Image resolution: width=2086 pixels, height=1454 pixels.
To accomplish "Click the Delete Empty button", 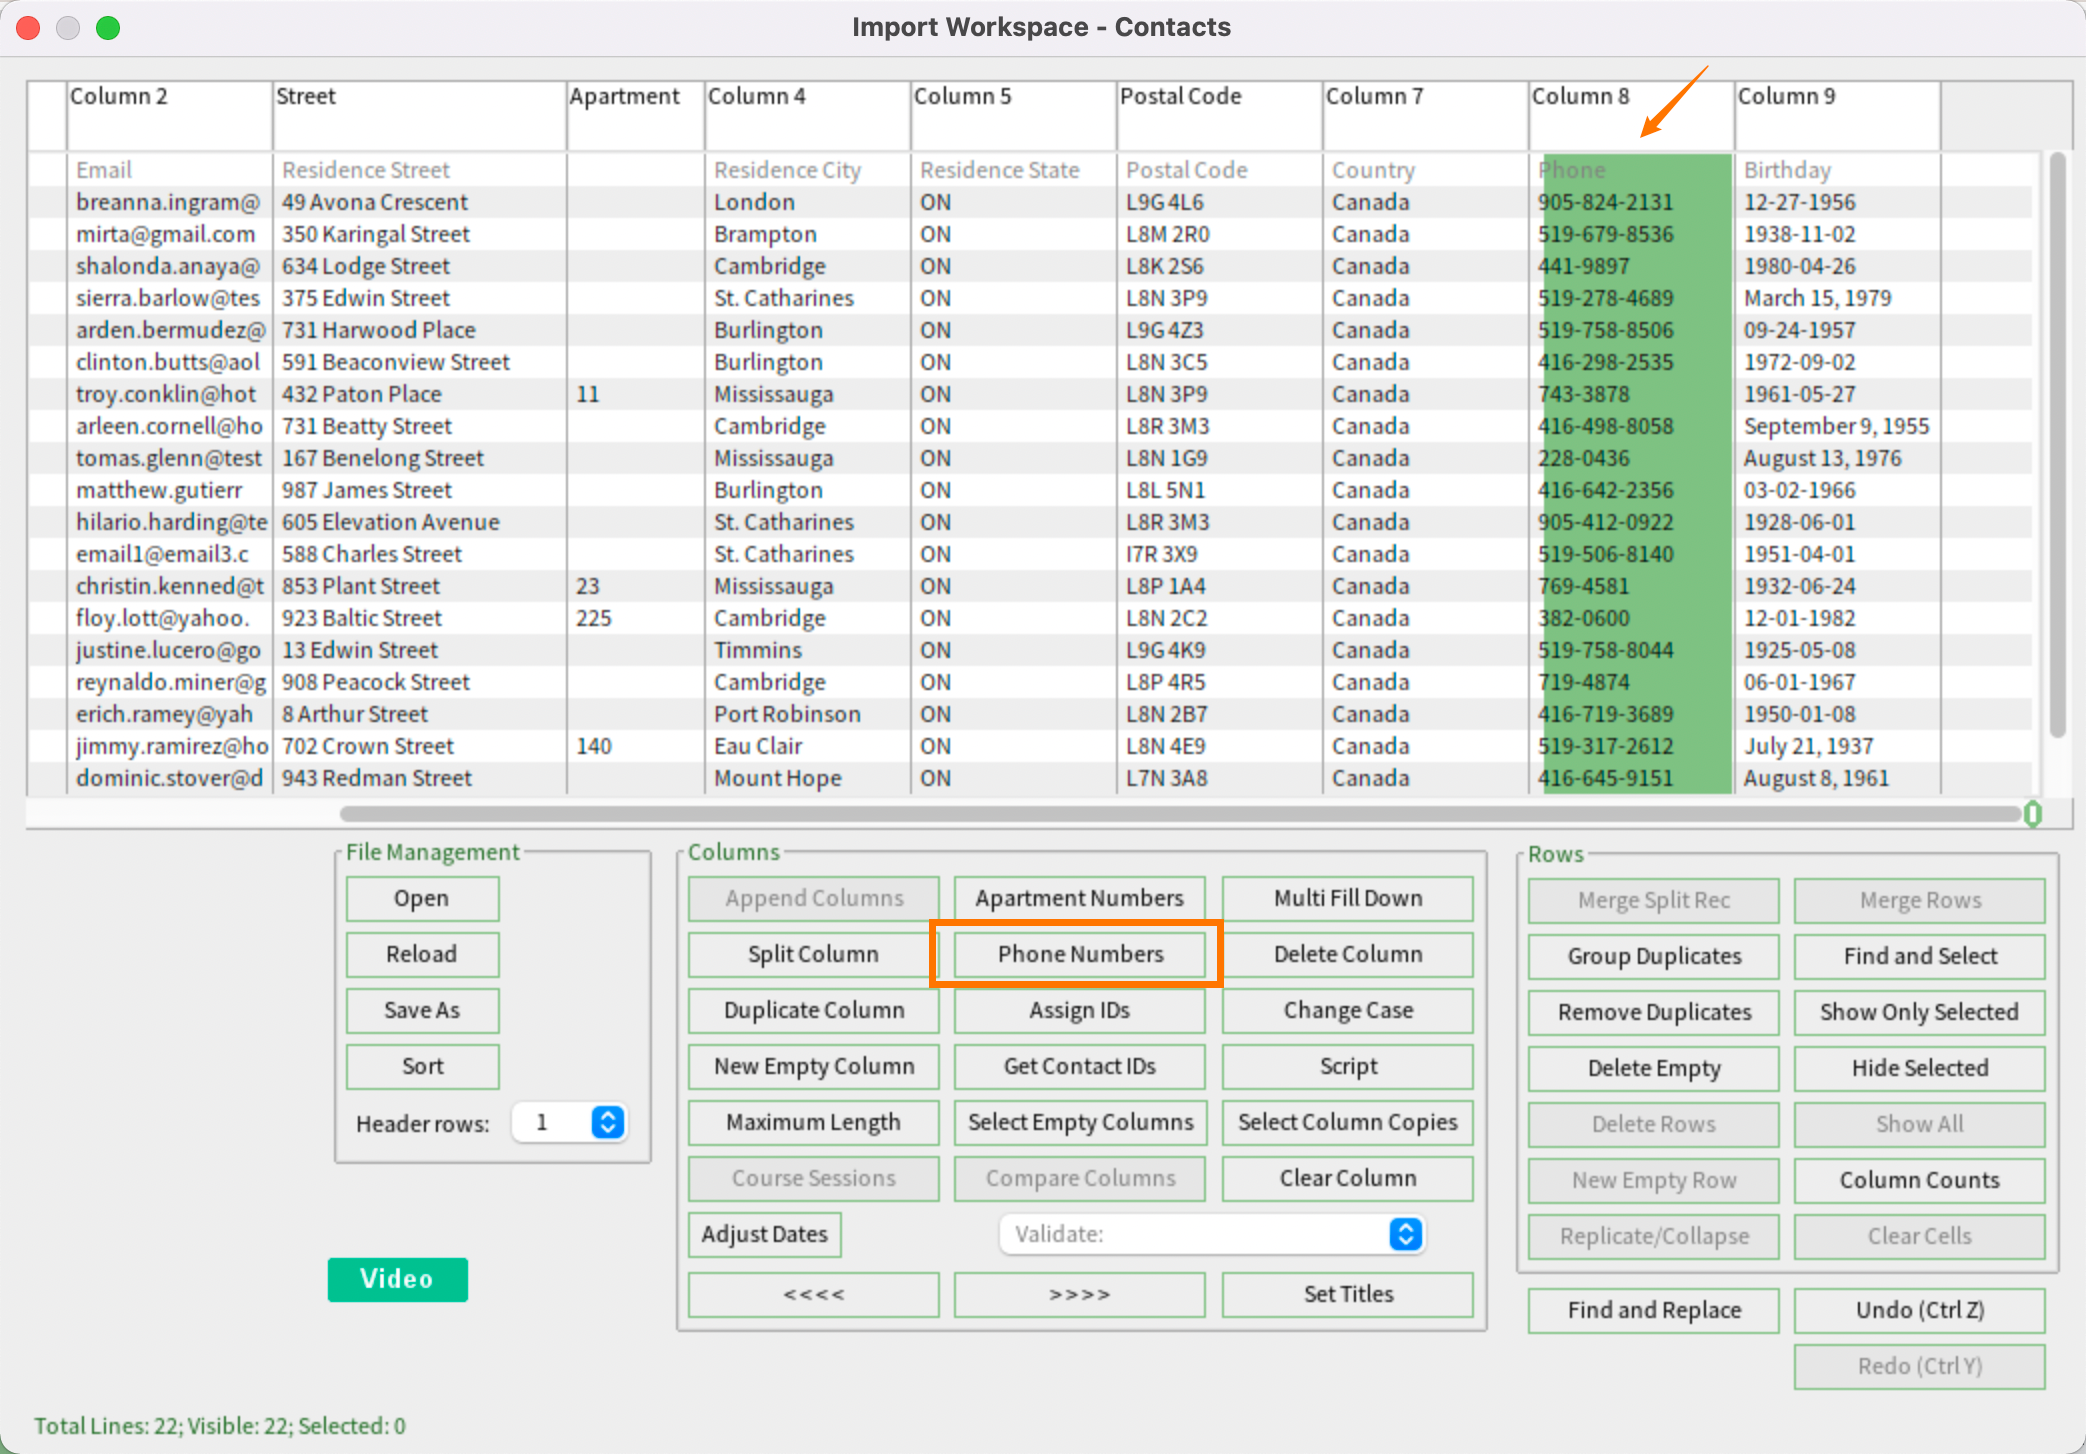I will click(x=1654, y=1068).
